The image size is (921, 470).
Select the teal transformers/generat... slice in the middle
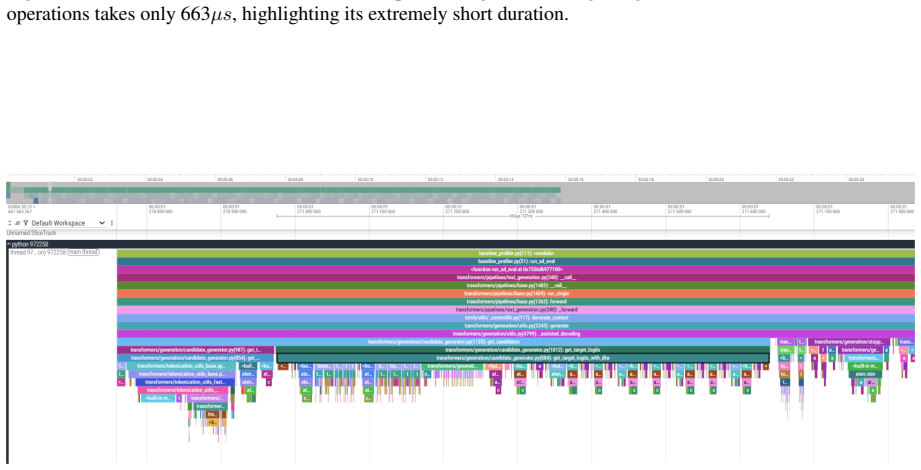click(452, 366)
